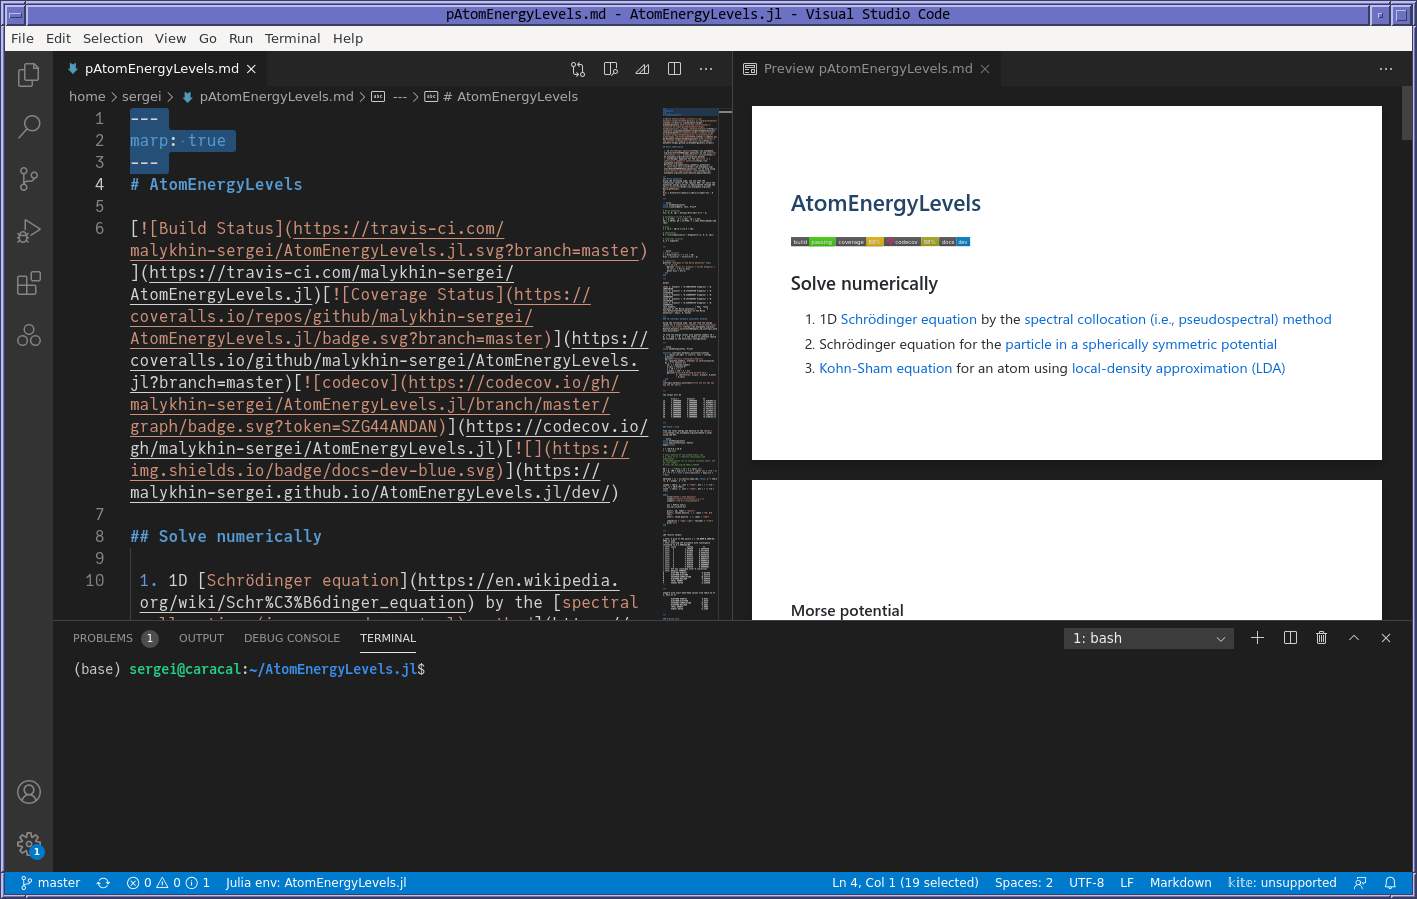Click the 'Ln 4, Col 1' cursor position
The height and width of the screenshot is (899, 1417).
(x=905, y=883)
